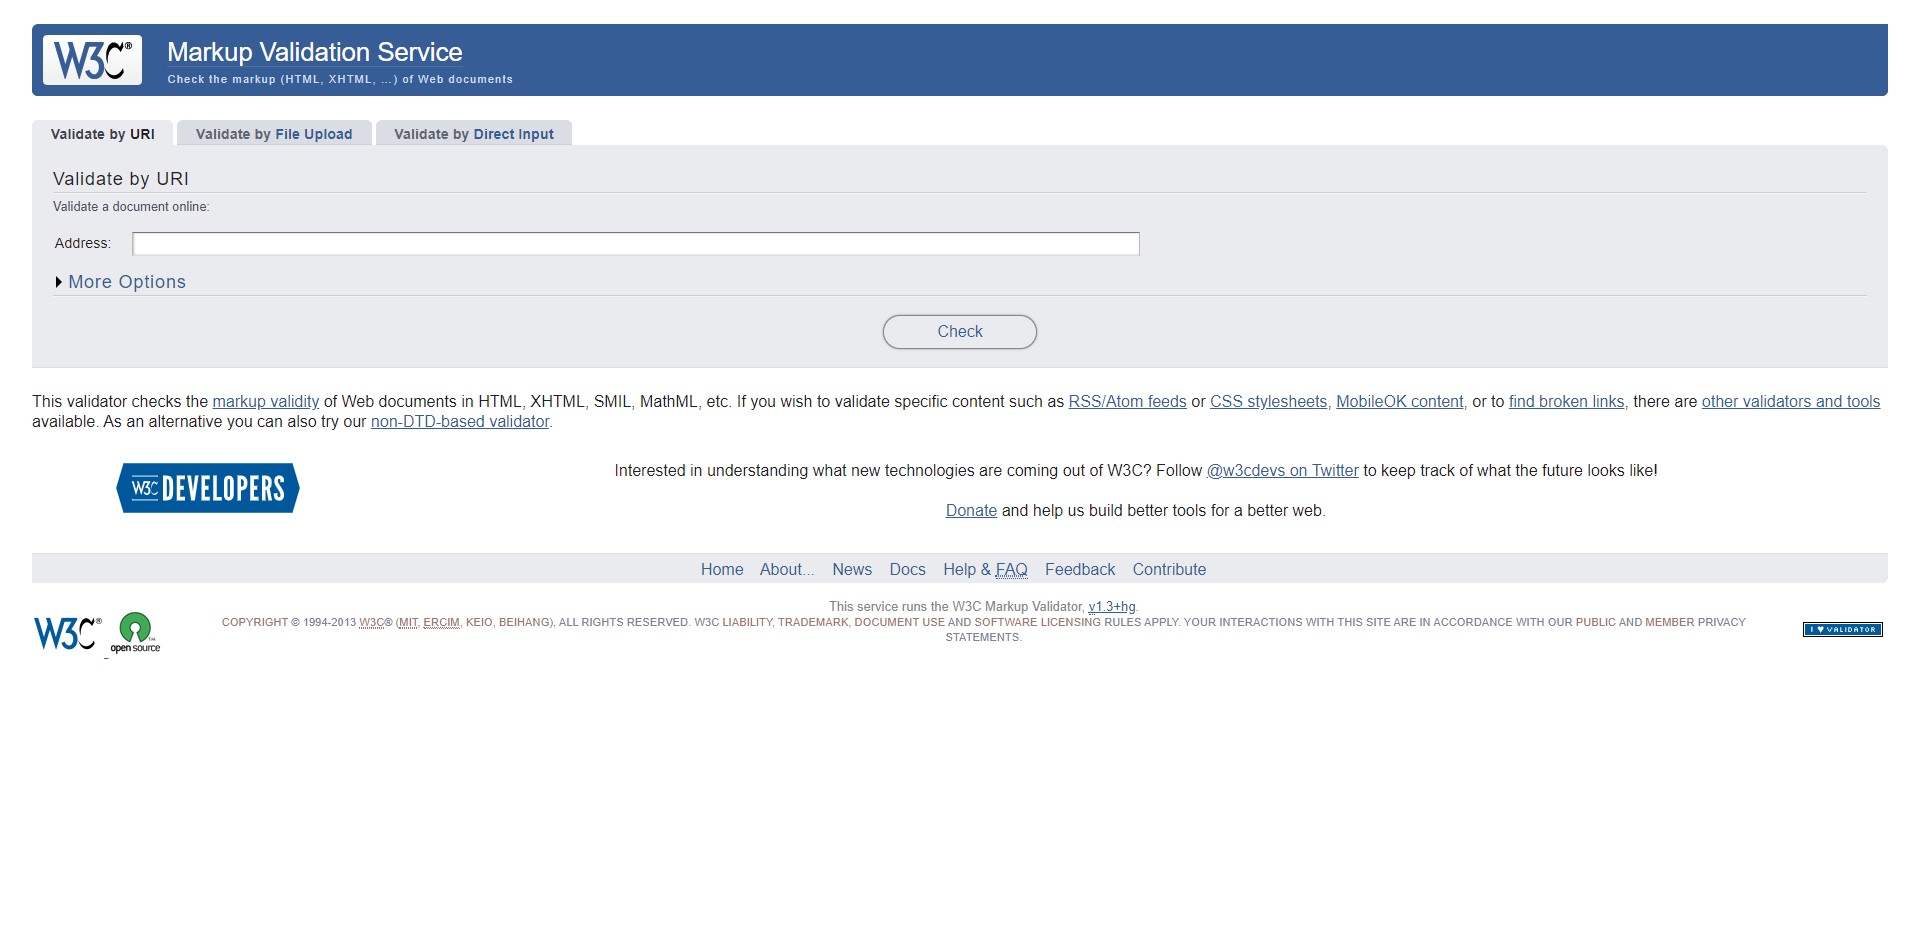The image size is (1920, 937).
Task: Click the PUBLIC privacy statement link
Action: pos(1595,623)
